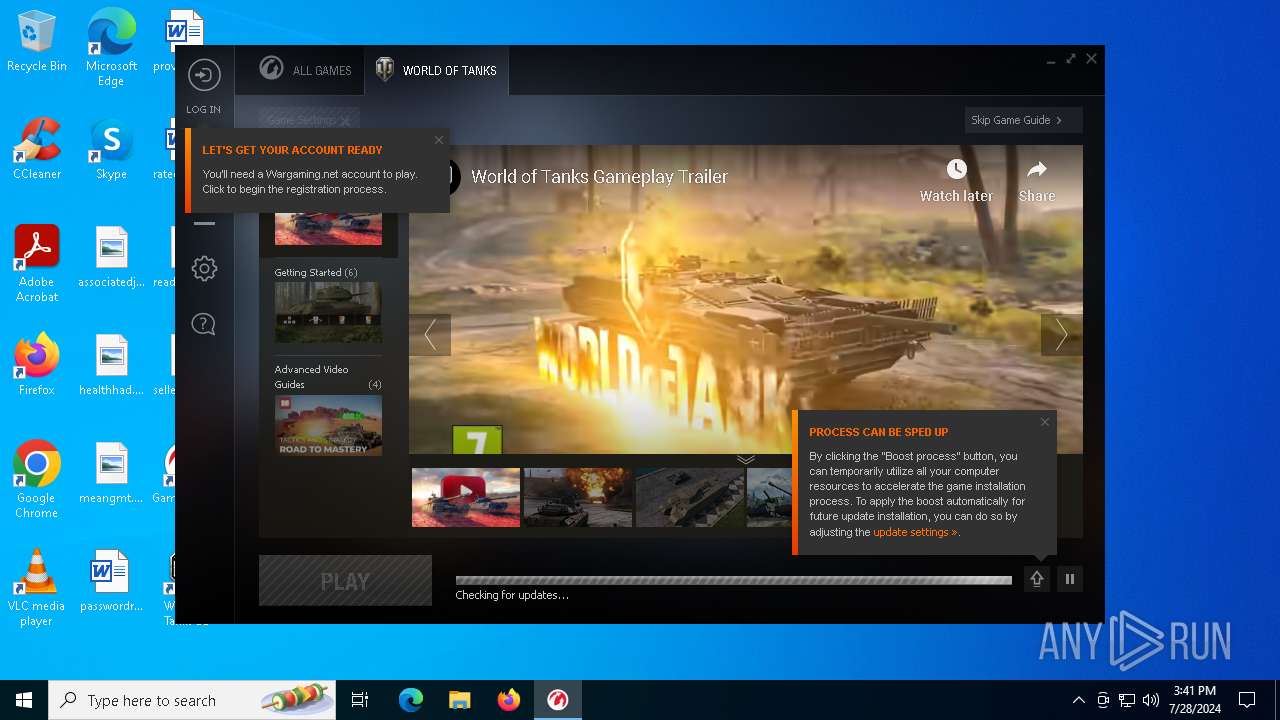1280x720 pixels.
Task: Select the explosion battle thumbnail
Action: pyautogui.click(x=578, y=497)
